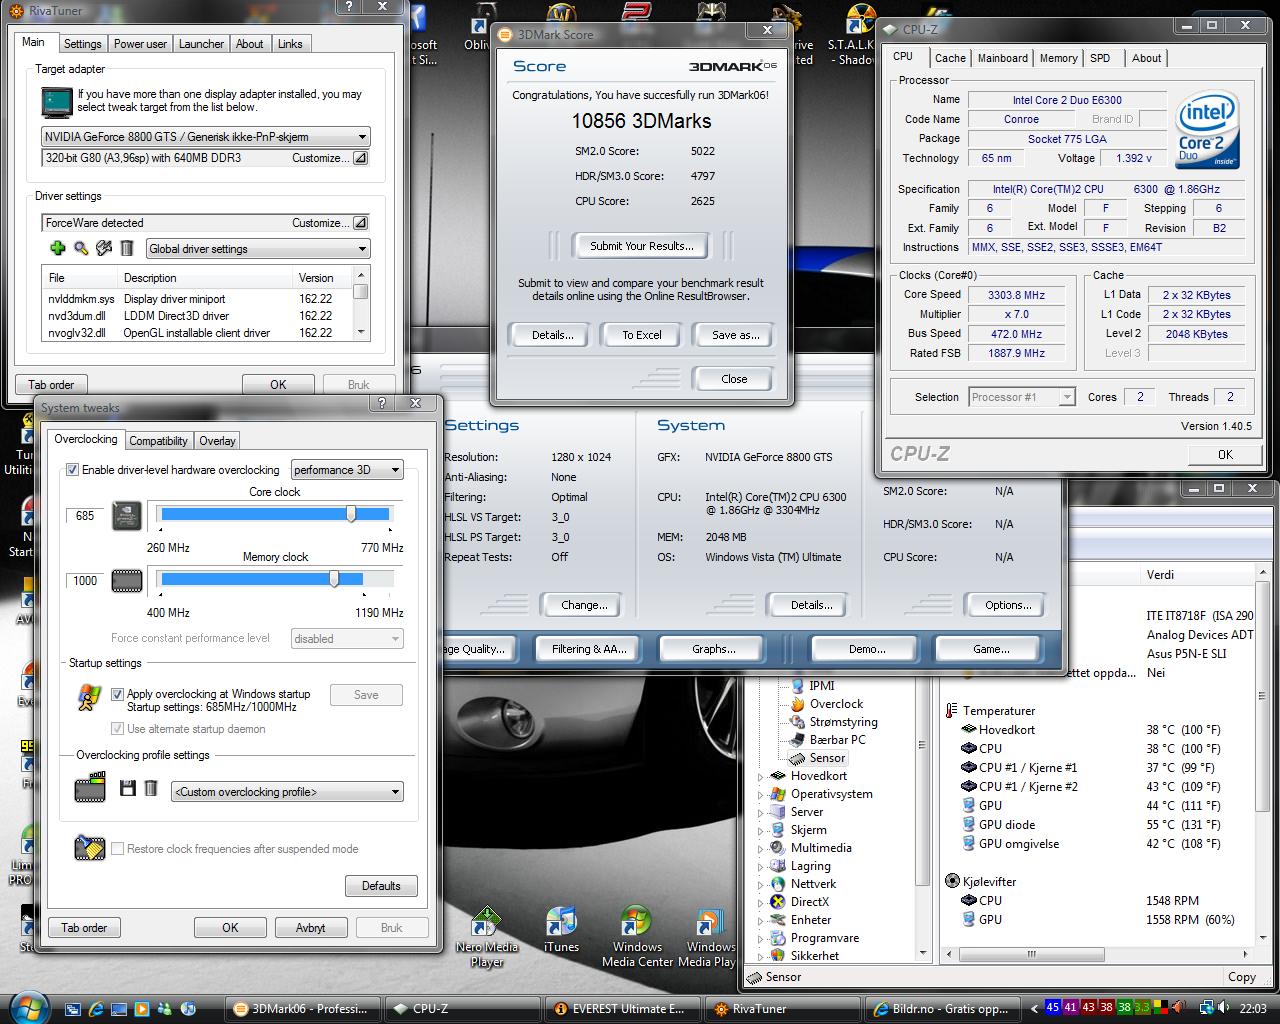Screen dimensions: 1280x1024
Task: Click the trash icon beside Global driver settings
Action: coord(127,248)
